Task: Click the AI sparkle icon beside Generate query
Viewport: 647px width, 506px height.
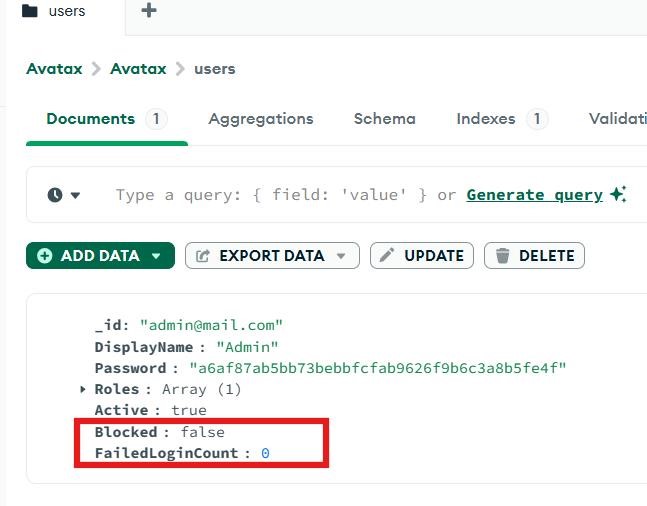Action: tap(618, 194)
